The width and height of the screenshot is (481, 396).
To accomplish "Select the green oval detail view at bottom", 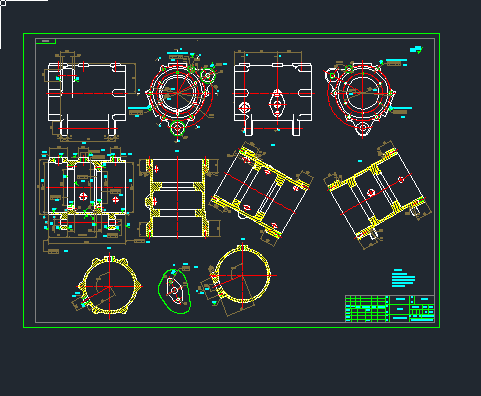I will click(x=174, y=291).
